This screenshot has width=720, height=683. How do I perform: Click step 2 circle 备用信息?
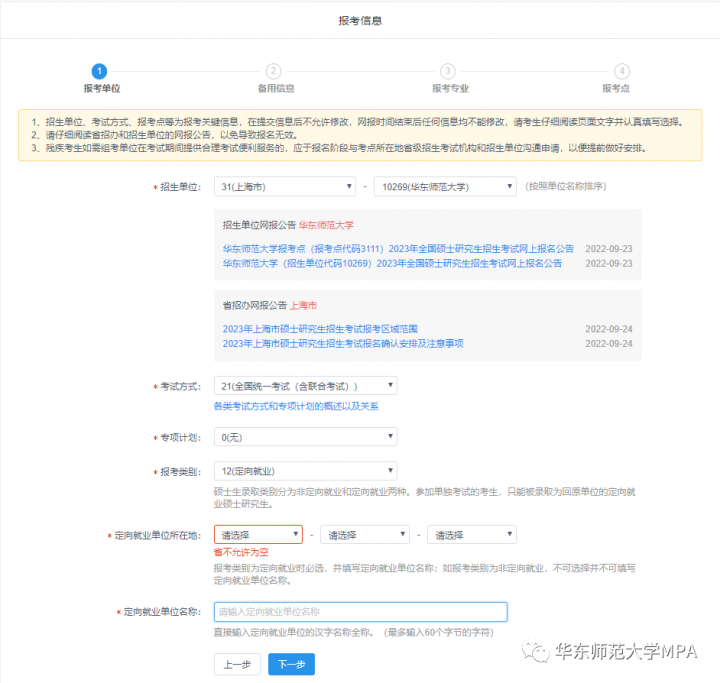click(x=274, y=71)
